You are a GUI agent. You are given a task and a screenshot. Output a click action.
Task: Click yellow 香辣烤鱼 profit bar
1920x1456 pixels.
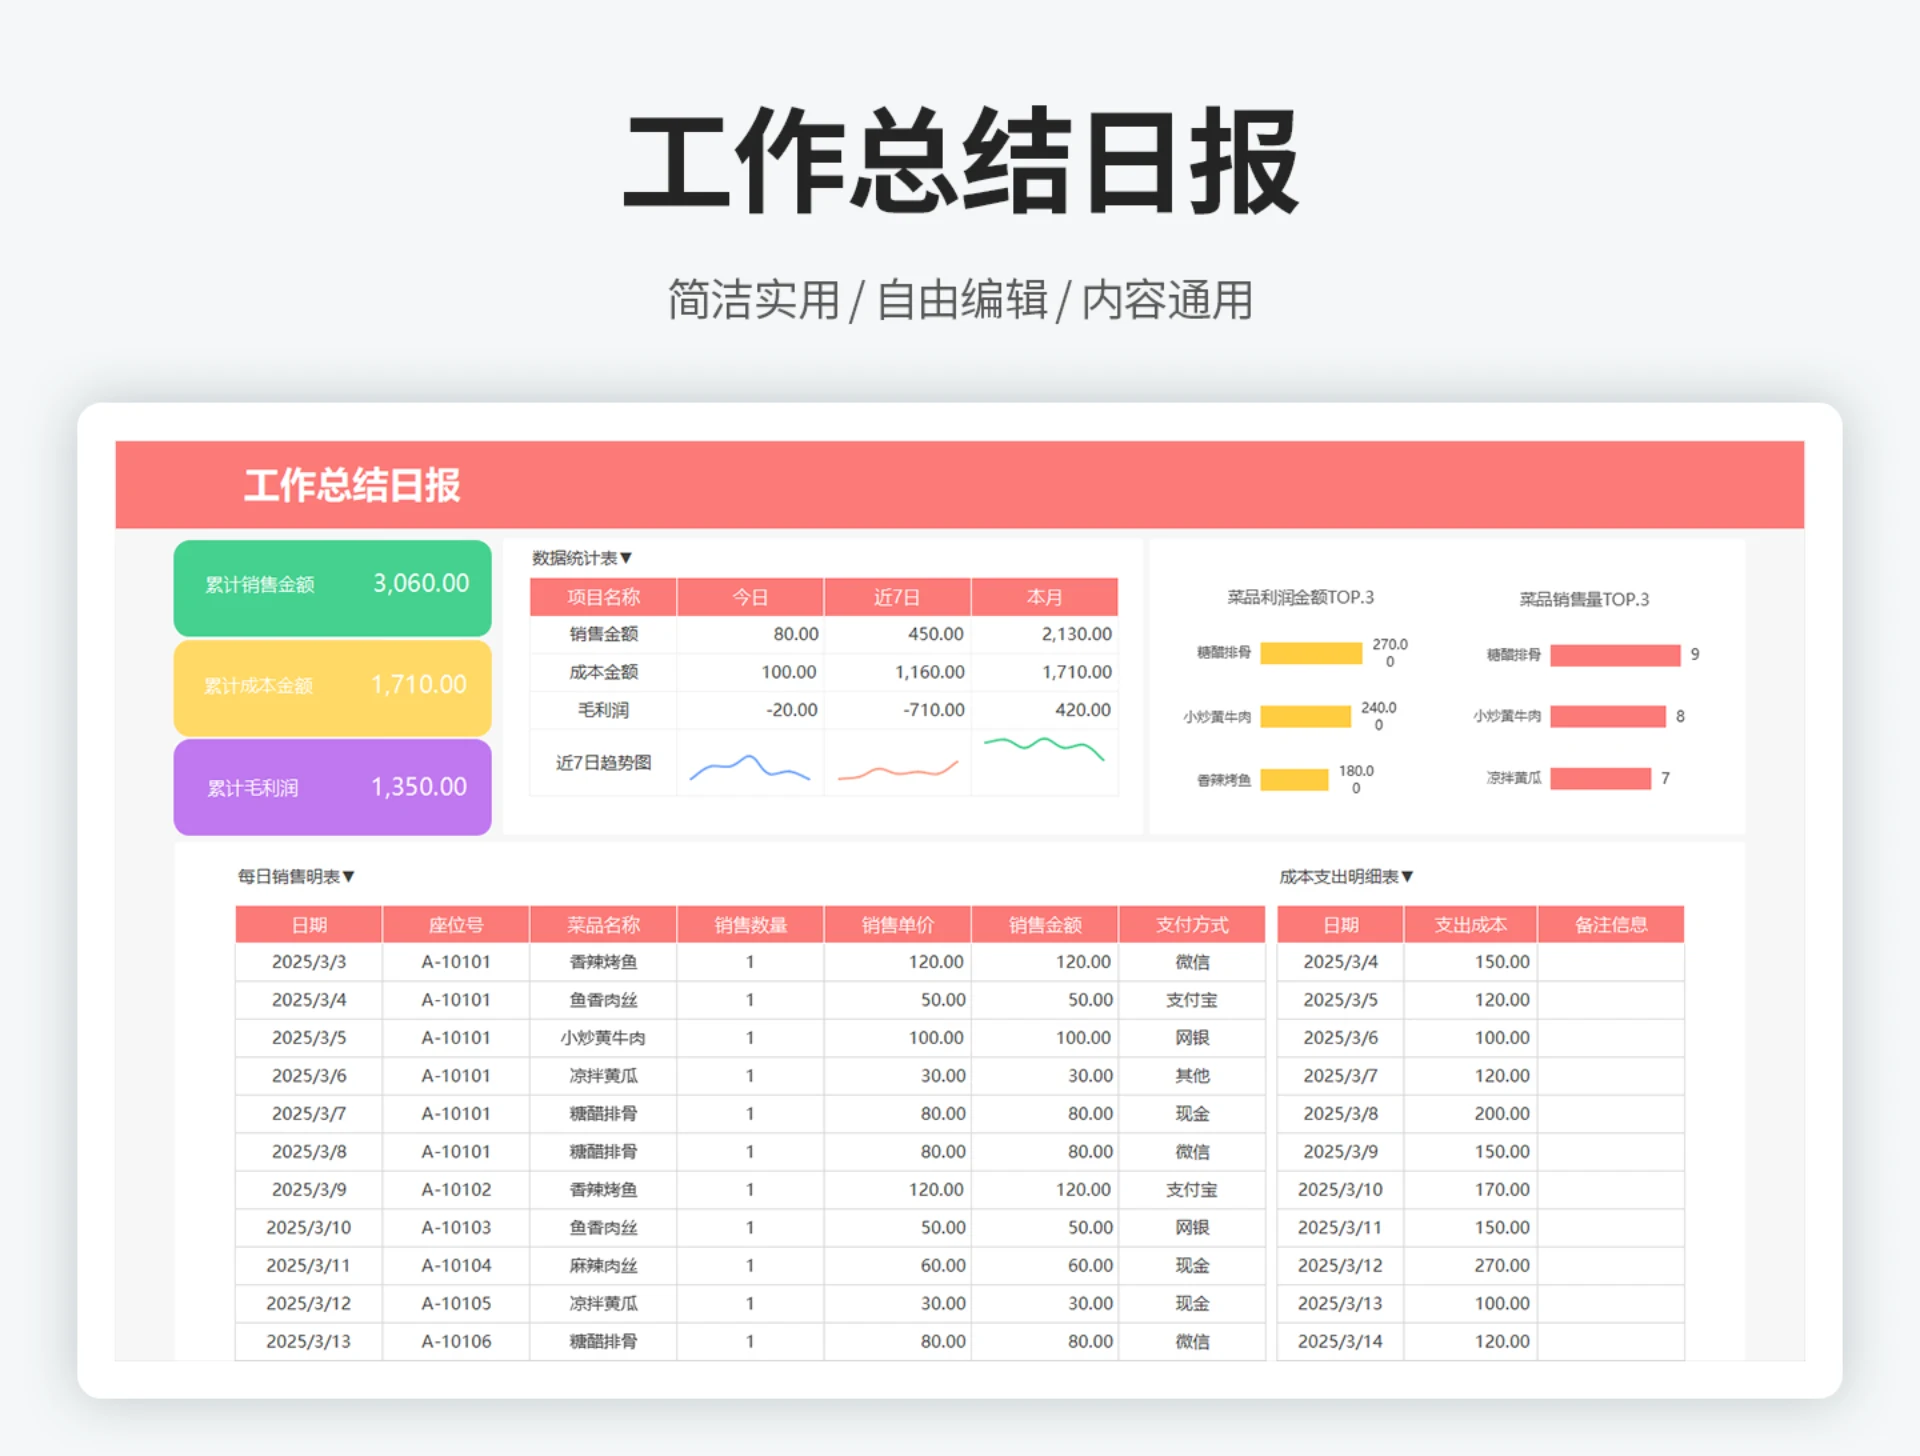click(1293, 780)
